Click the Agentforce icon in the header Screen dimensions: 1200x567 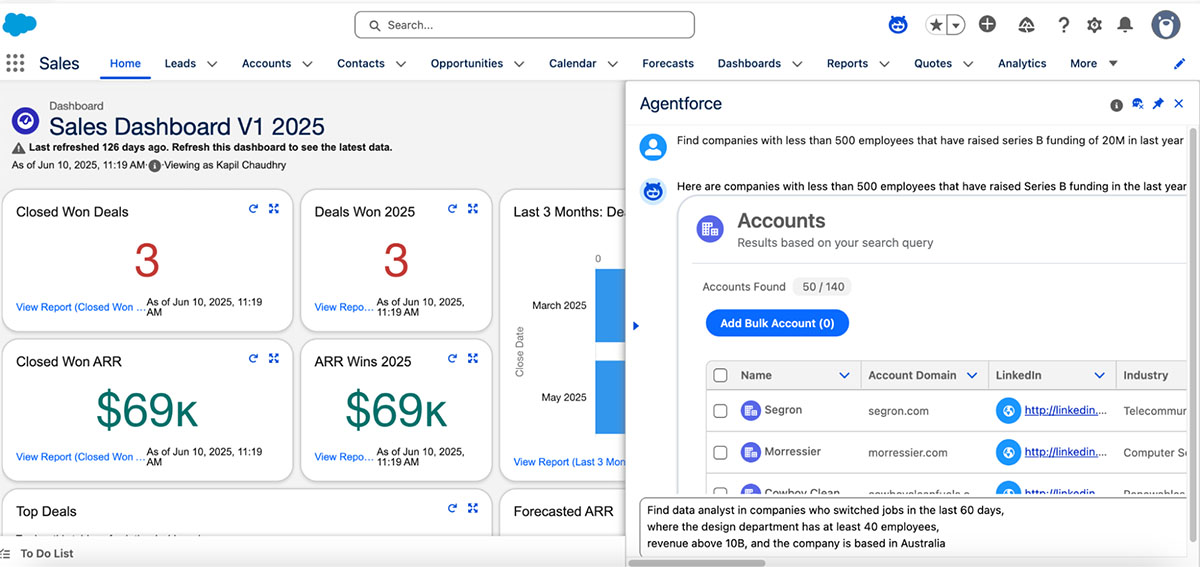pos(898,25)
